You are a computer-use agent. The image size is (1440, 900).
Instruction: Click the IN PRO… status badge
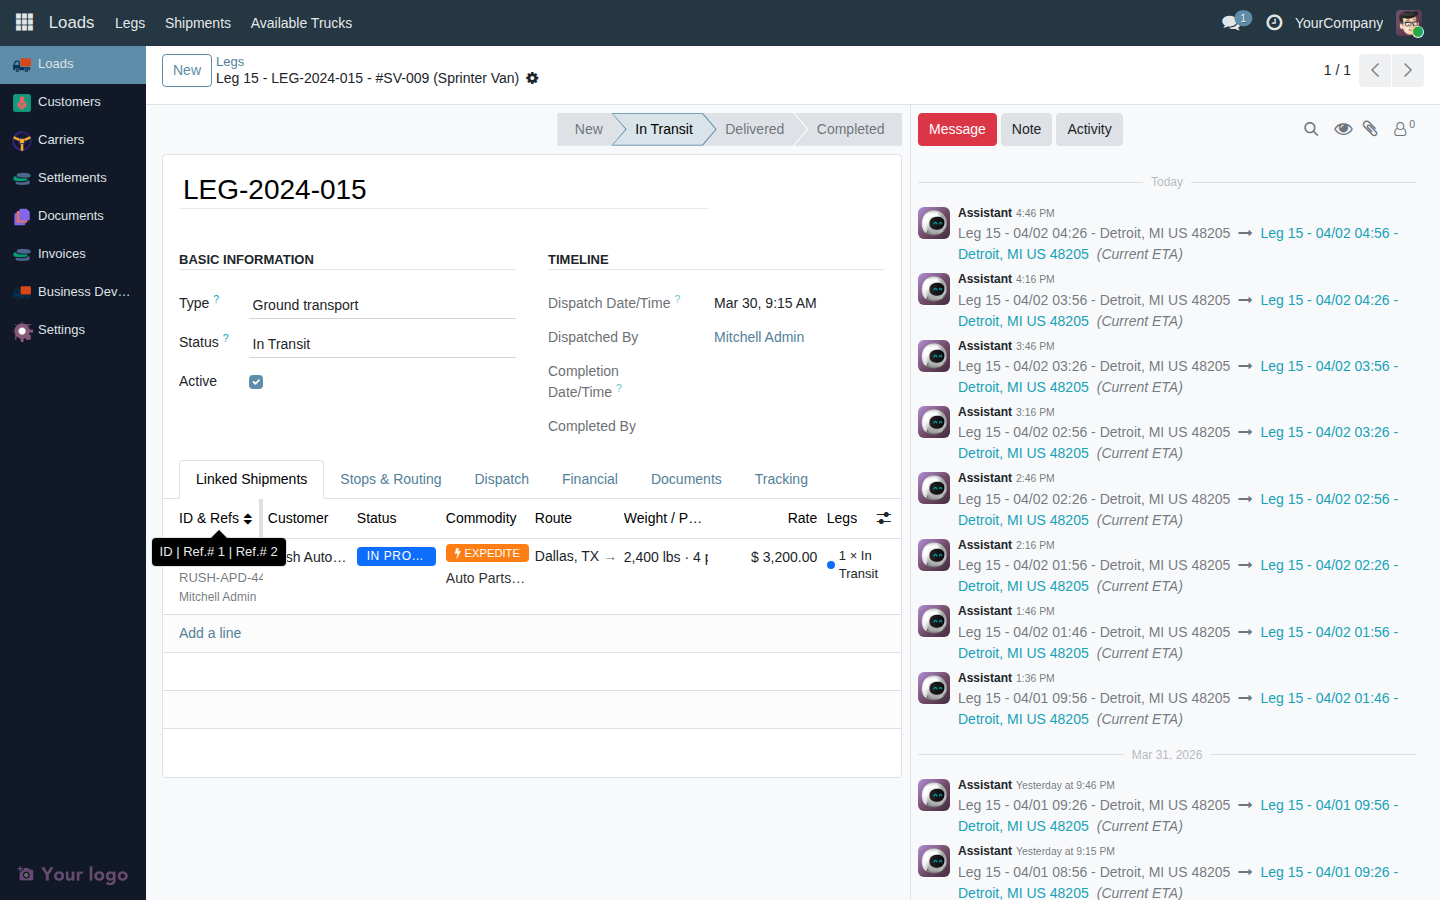pos(396,556)
